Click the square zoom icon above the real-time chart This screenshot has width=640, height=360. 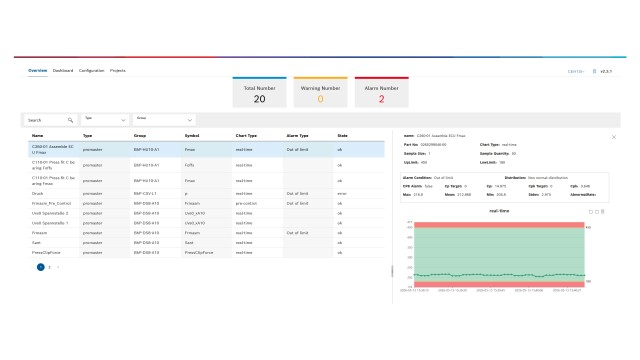click(x=597, y=211)
